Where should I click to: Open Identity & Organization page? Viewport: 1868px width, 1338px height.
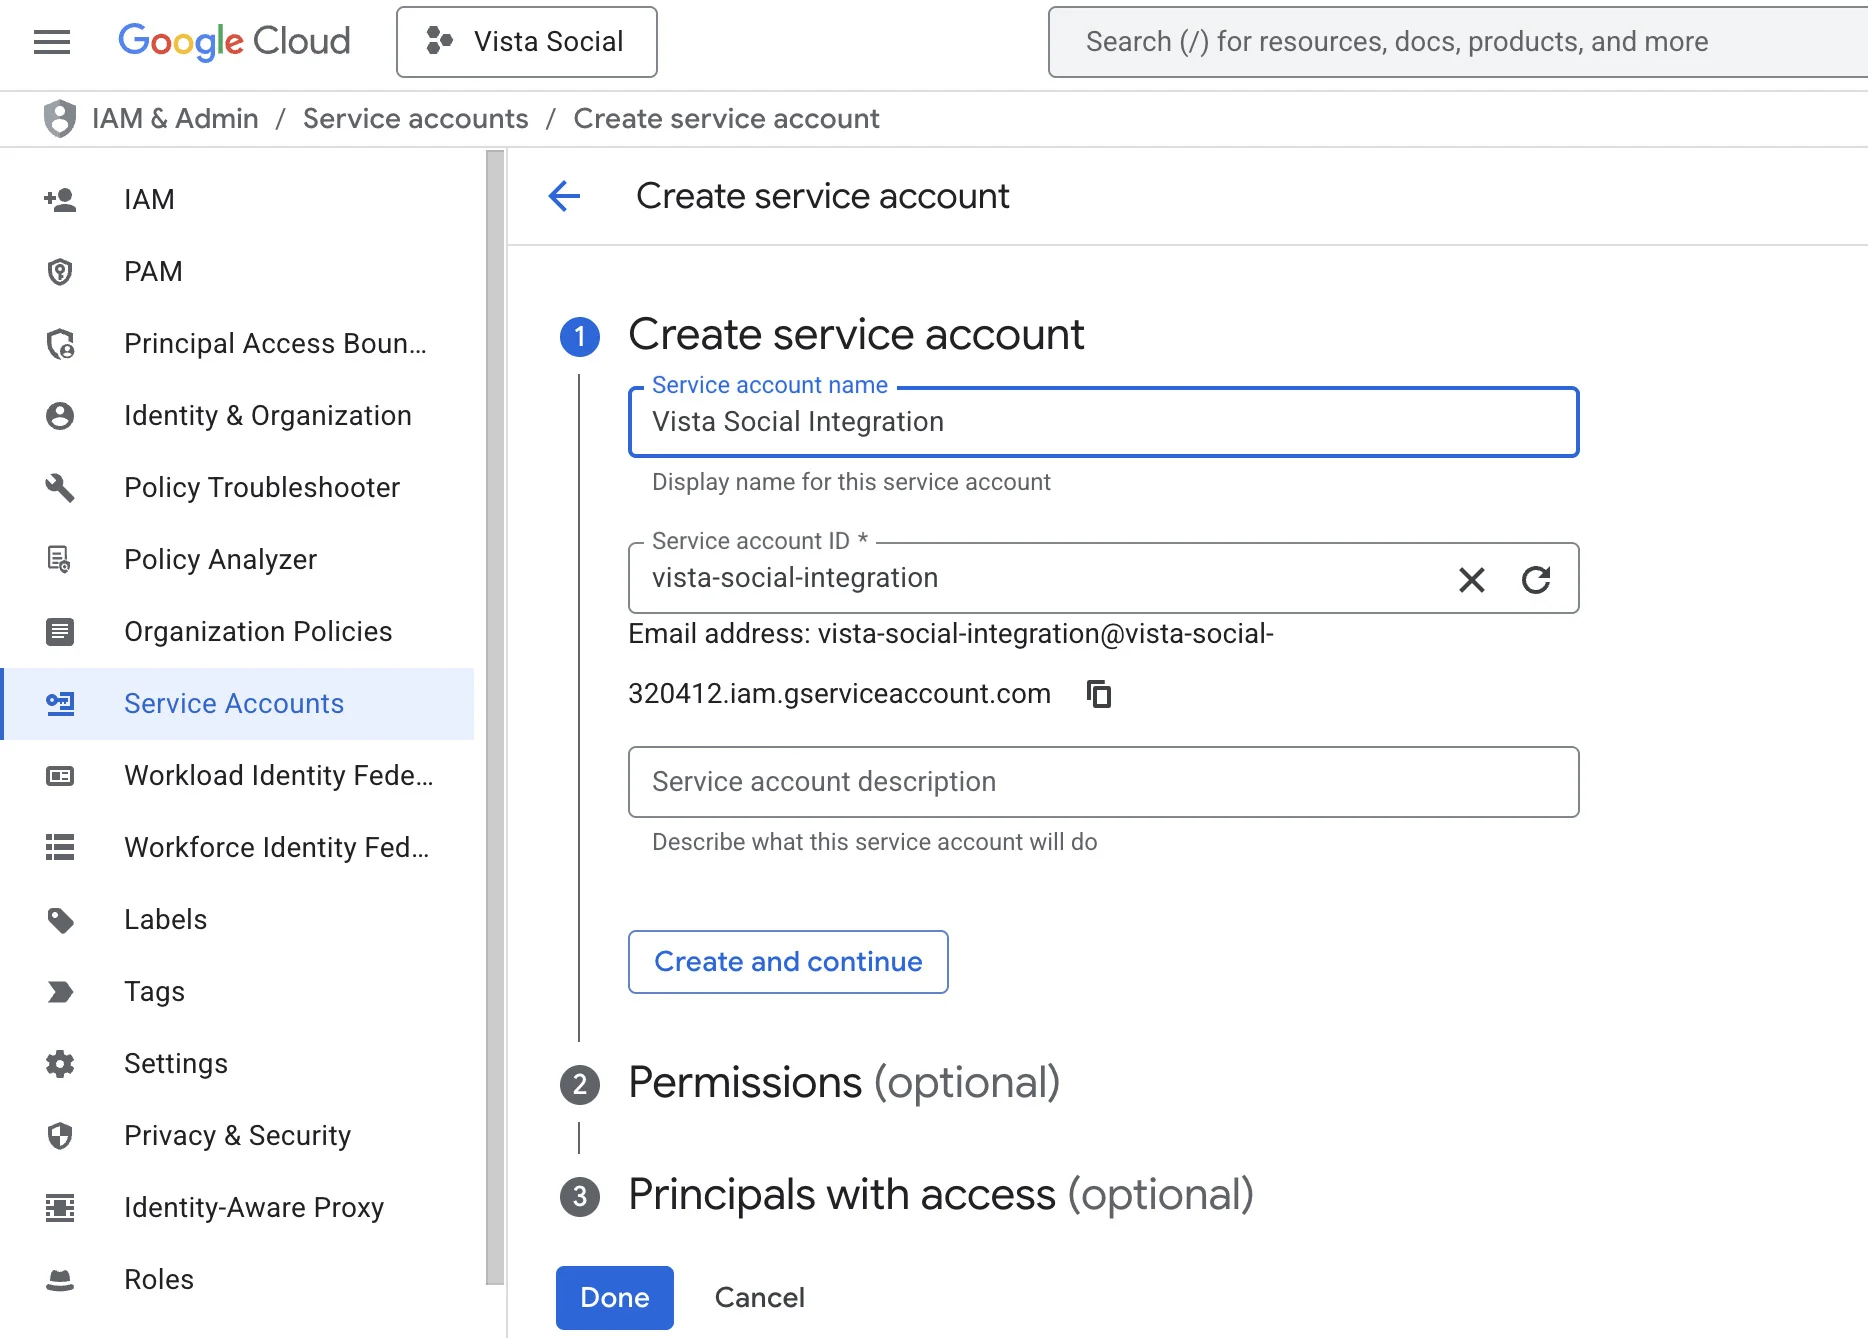click(x=268, y=416)
